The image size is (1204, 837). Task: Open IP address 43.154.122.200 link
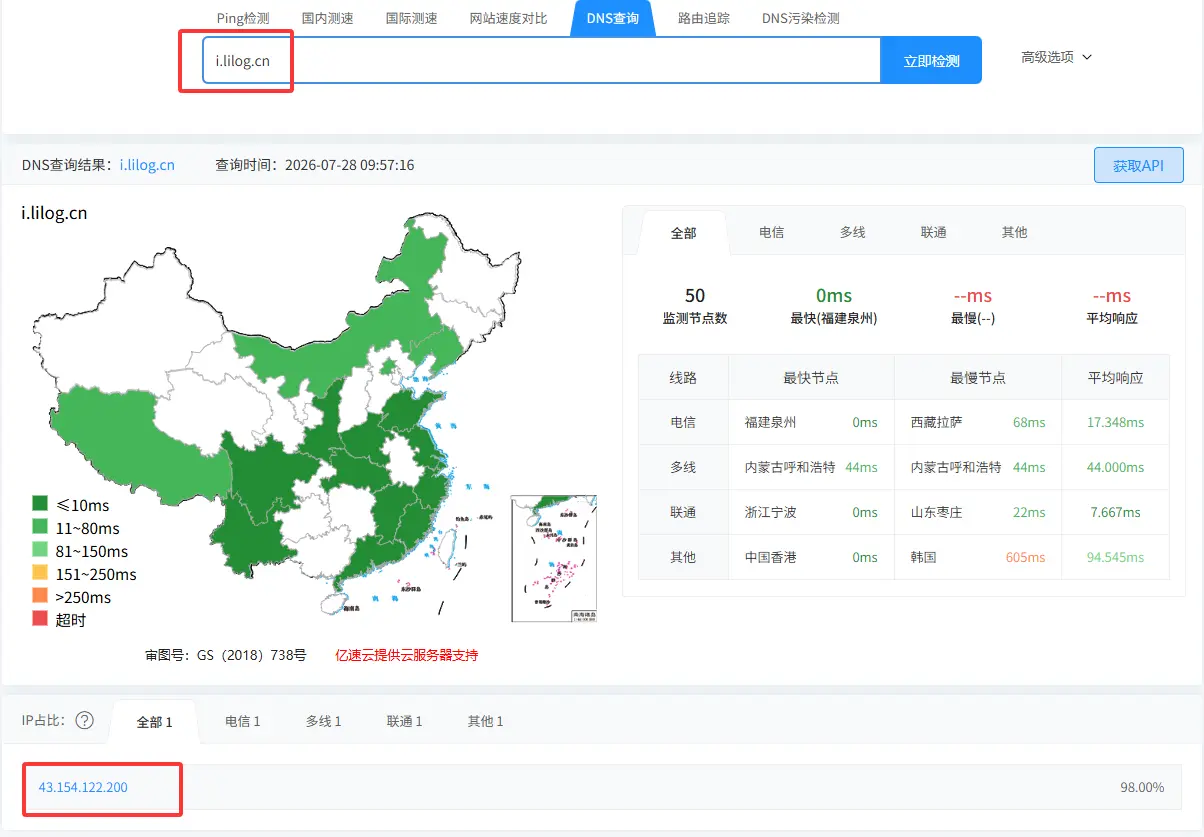coord(83,787)
